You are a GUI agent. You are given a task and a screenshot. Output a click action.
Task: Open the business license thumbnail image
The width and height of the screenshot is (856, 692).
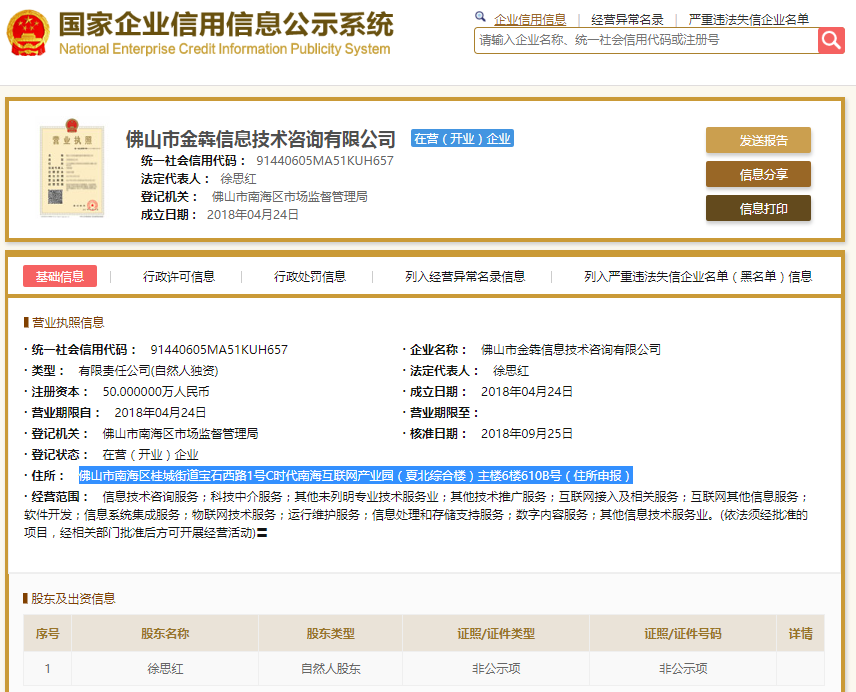(72, 171)
